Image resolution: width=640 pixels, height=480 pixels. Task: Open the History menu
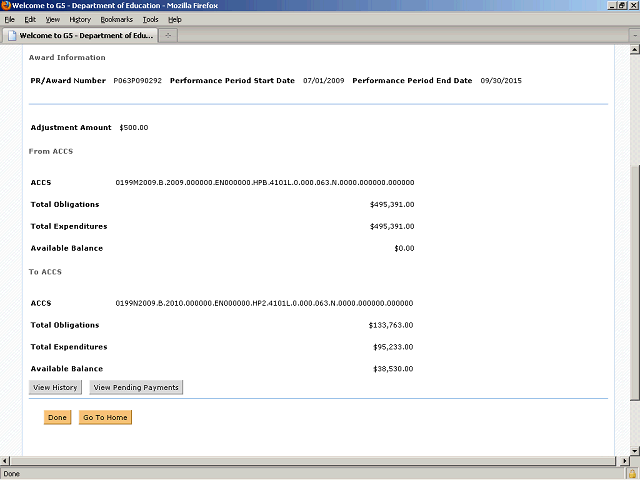[x=80, y=20]
